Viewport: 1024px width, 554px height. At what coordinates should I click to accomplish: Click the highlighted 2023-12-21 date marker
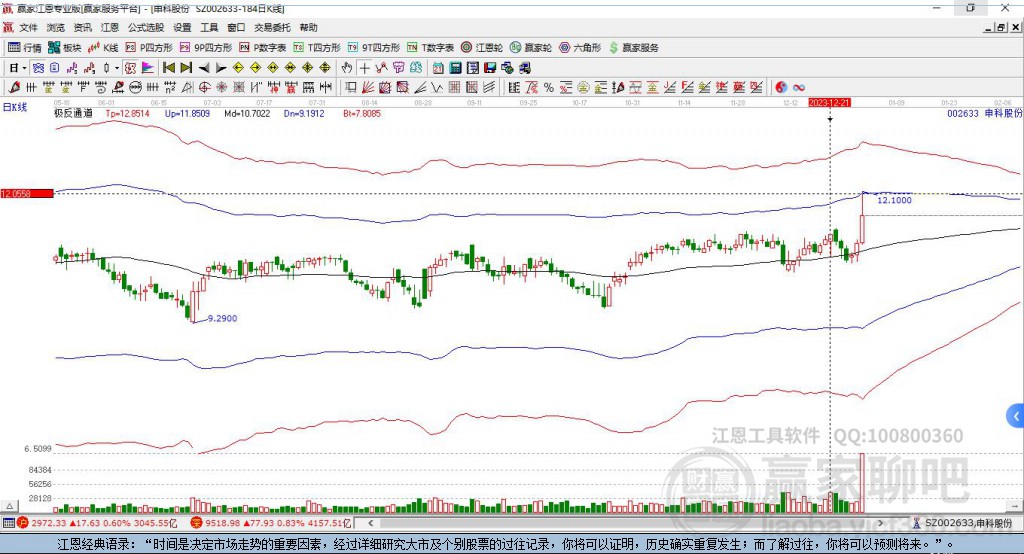pos(829,103)
